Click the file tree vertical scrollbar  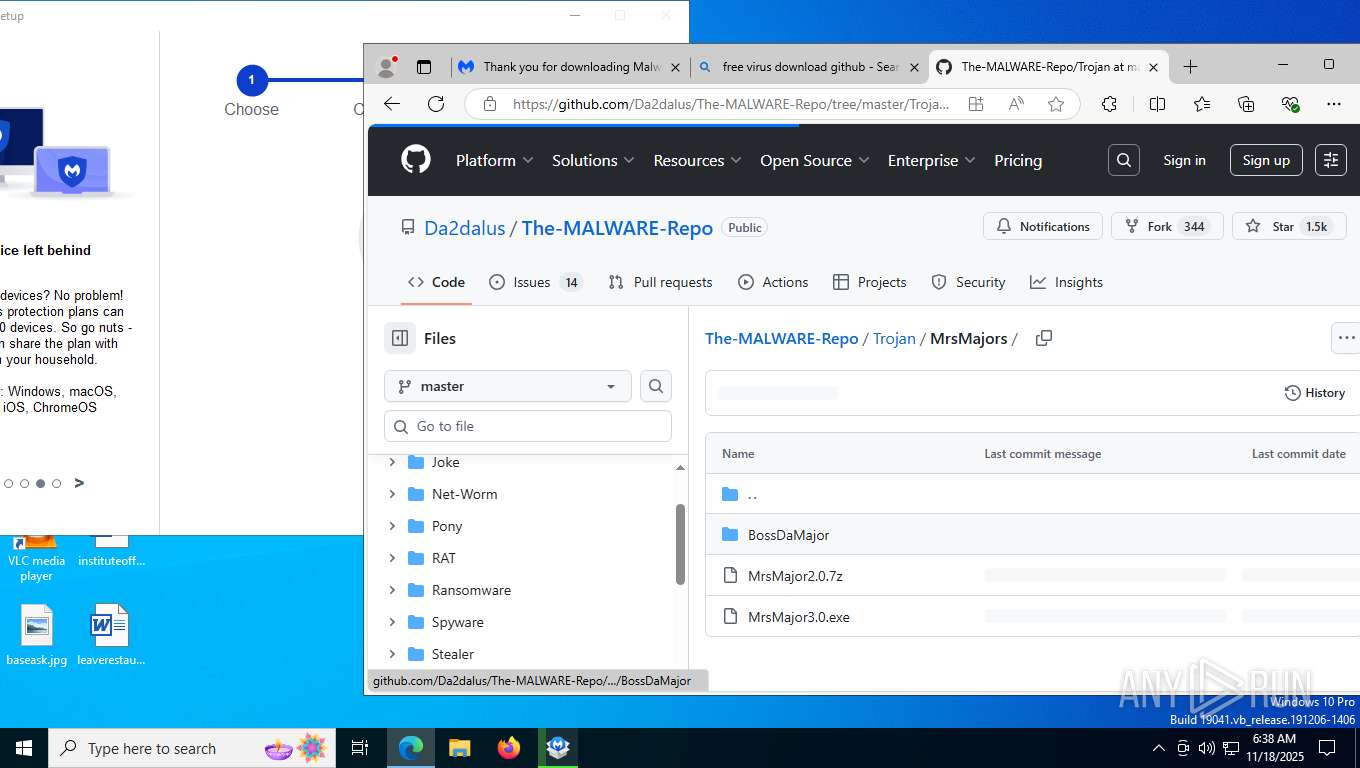click(x=680, y=544)
